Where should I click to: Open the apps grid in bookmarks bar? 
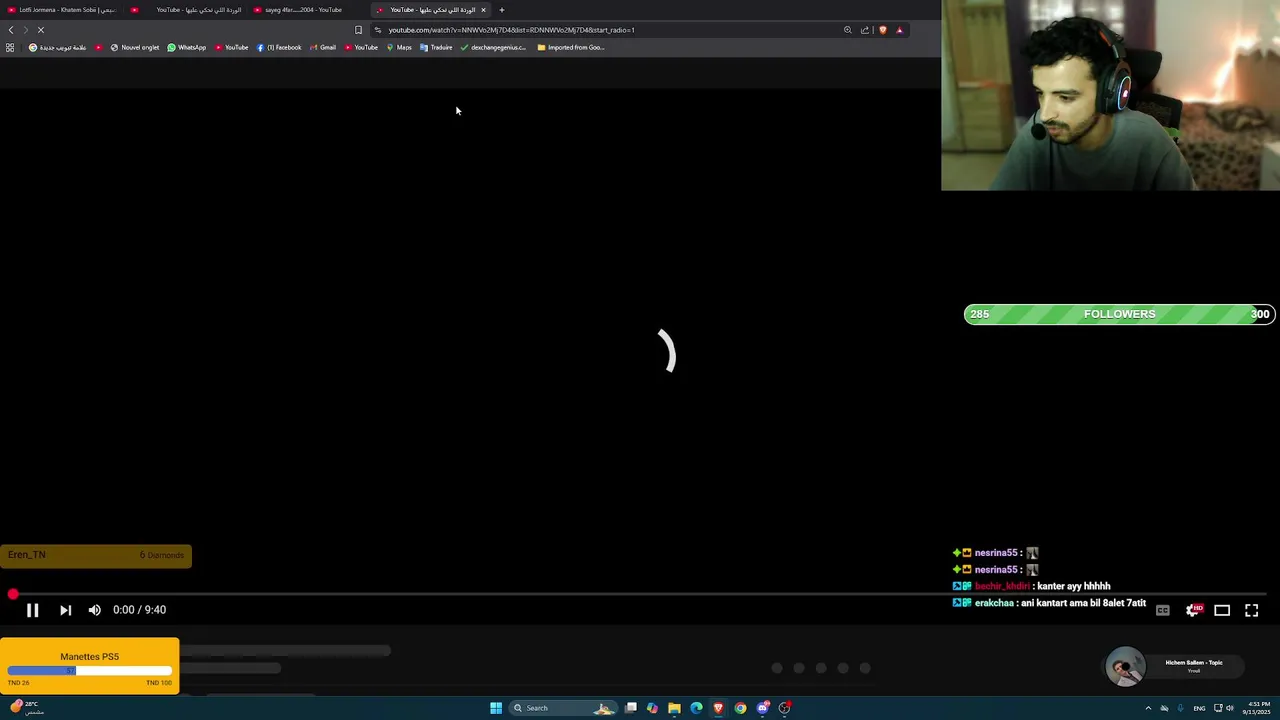click(x=10, y=47)
